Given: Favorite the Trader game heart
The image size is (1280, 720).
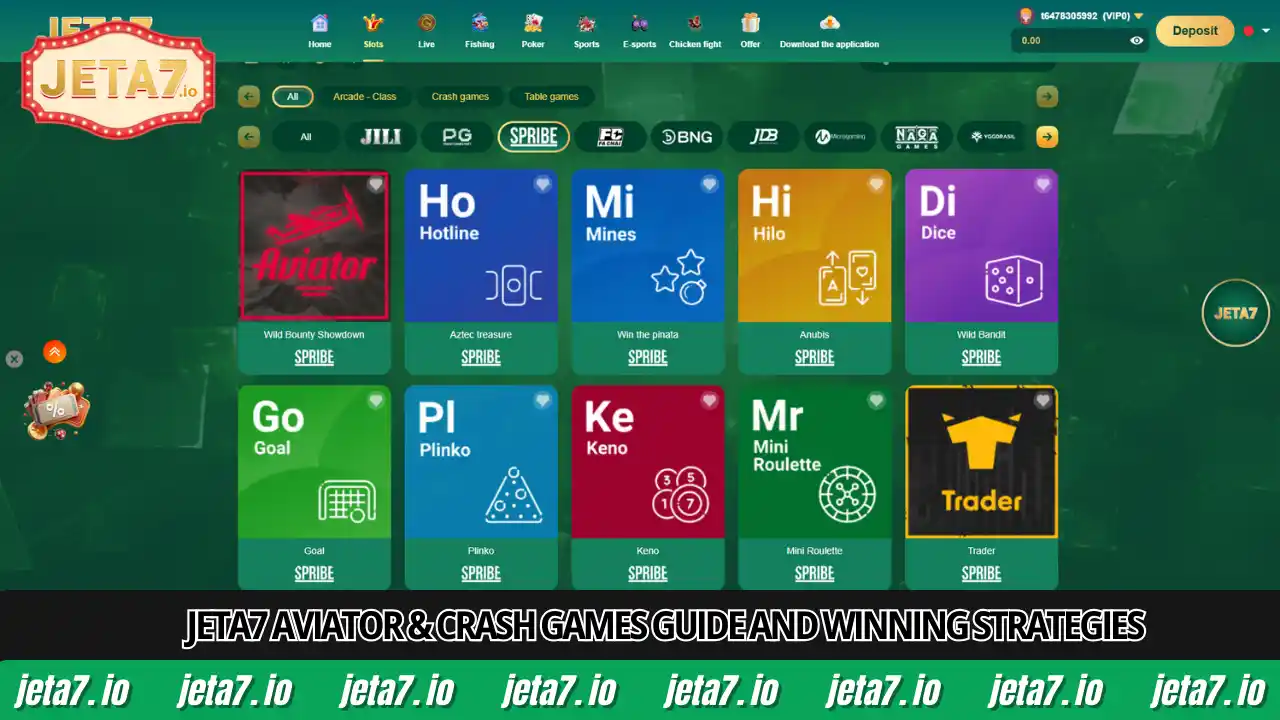Looking at the screenshot, I should [1043, 400].
